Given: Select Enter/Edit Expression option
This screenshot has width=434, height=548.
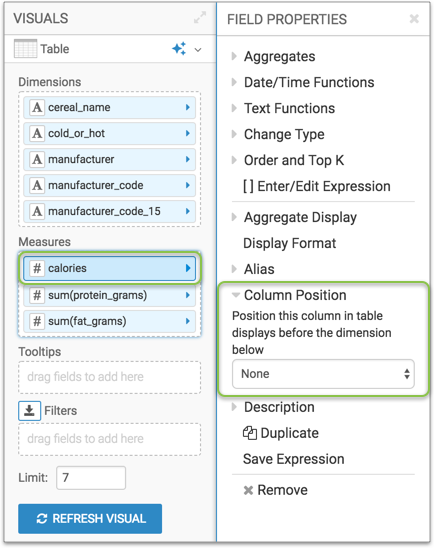Looking at the screenshot, I should (317, 186).
